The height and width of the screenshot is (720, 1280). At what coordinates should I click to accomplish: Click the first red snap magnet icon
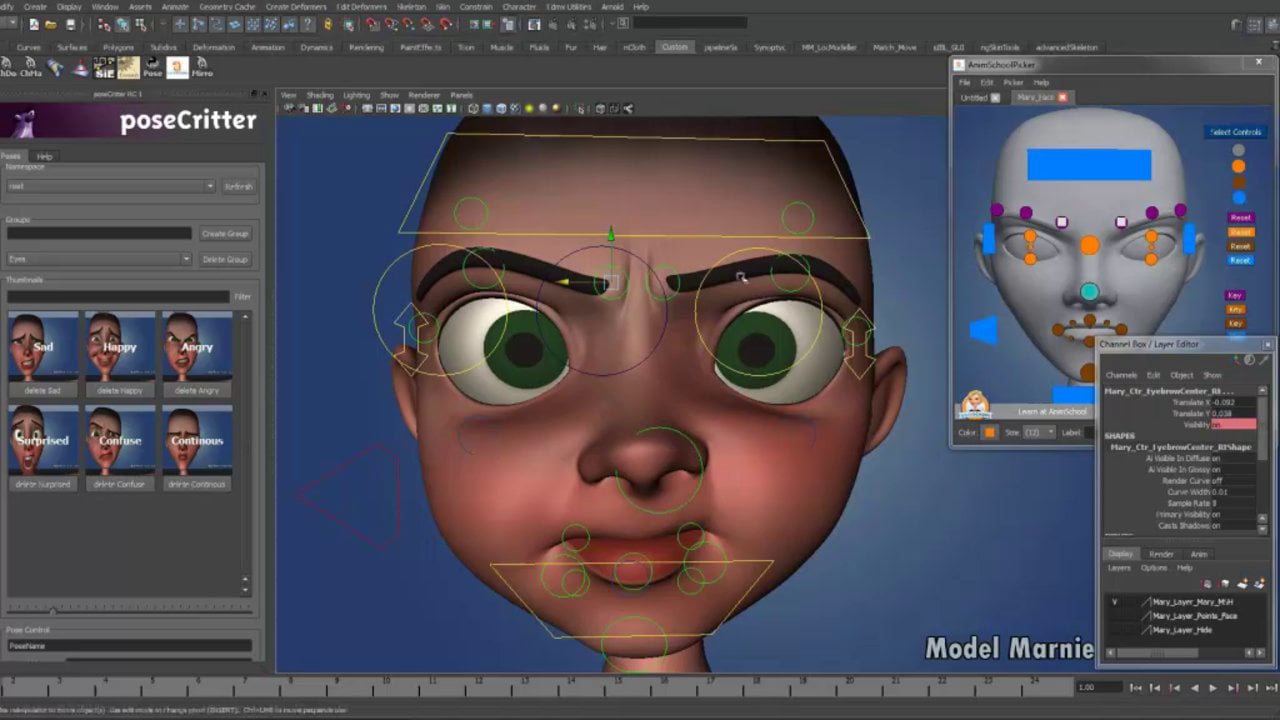click(x=372, y=25)
